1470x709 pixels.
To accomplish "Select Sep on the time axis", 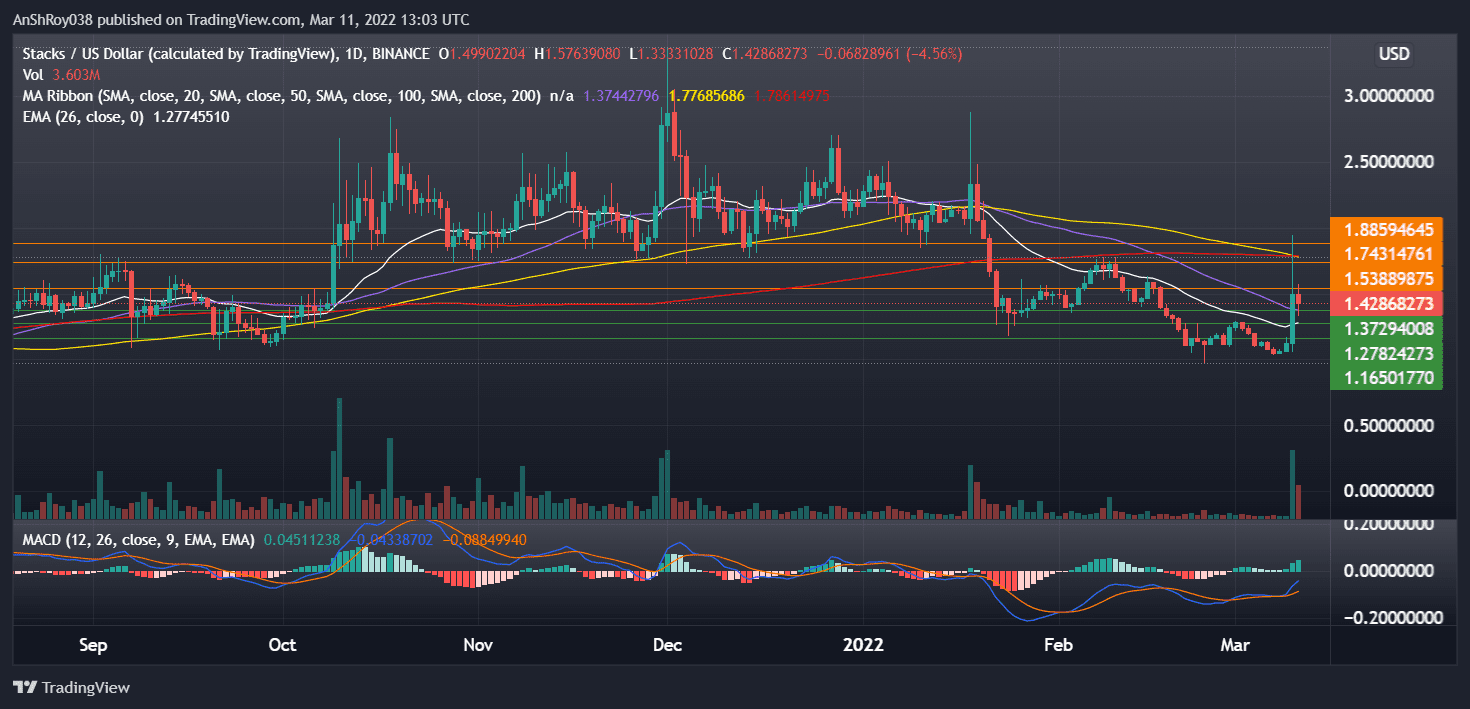I will [93, 646].
